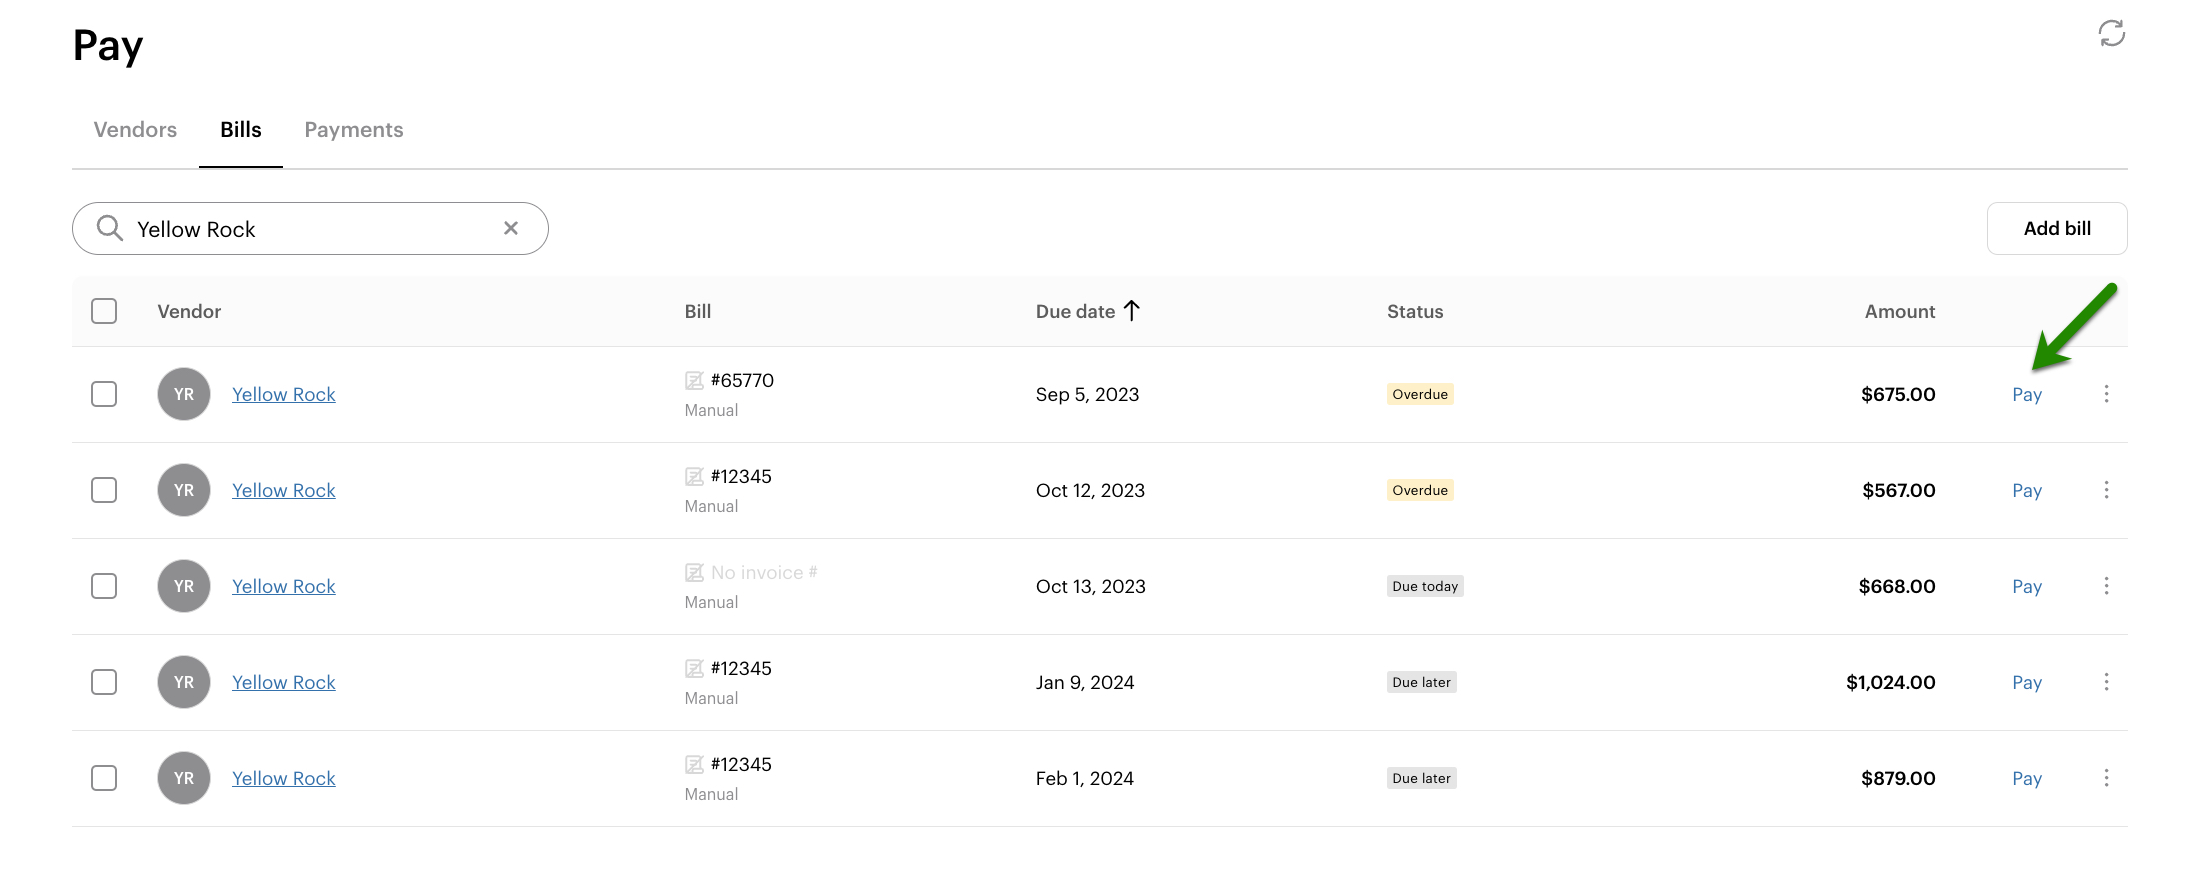Image resolution: width=2210 pixels, height=874 pixels.
Task: Click into the Yellow Rock search field
Action: (310, 229)
